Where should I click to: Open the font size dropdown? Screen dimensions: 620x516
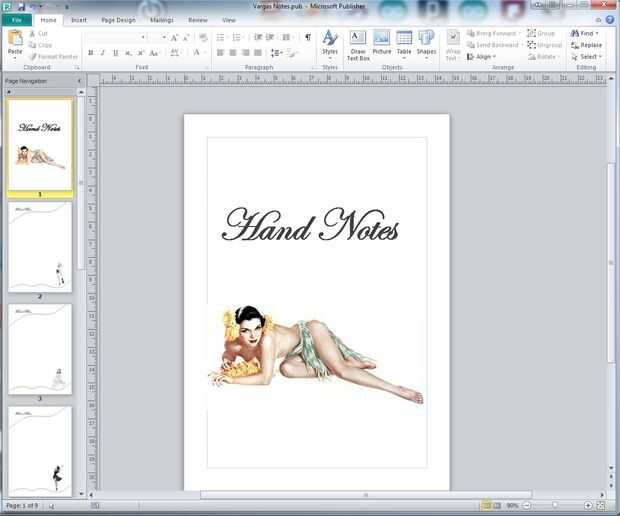(x=164, y=37)
